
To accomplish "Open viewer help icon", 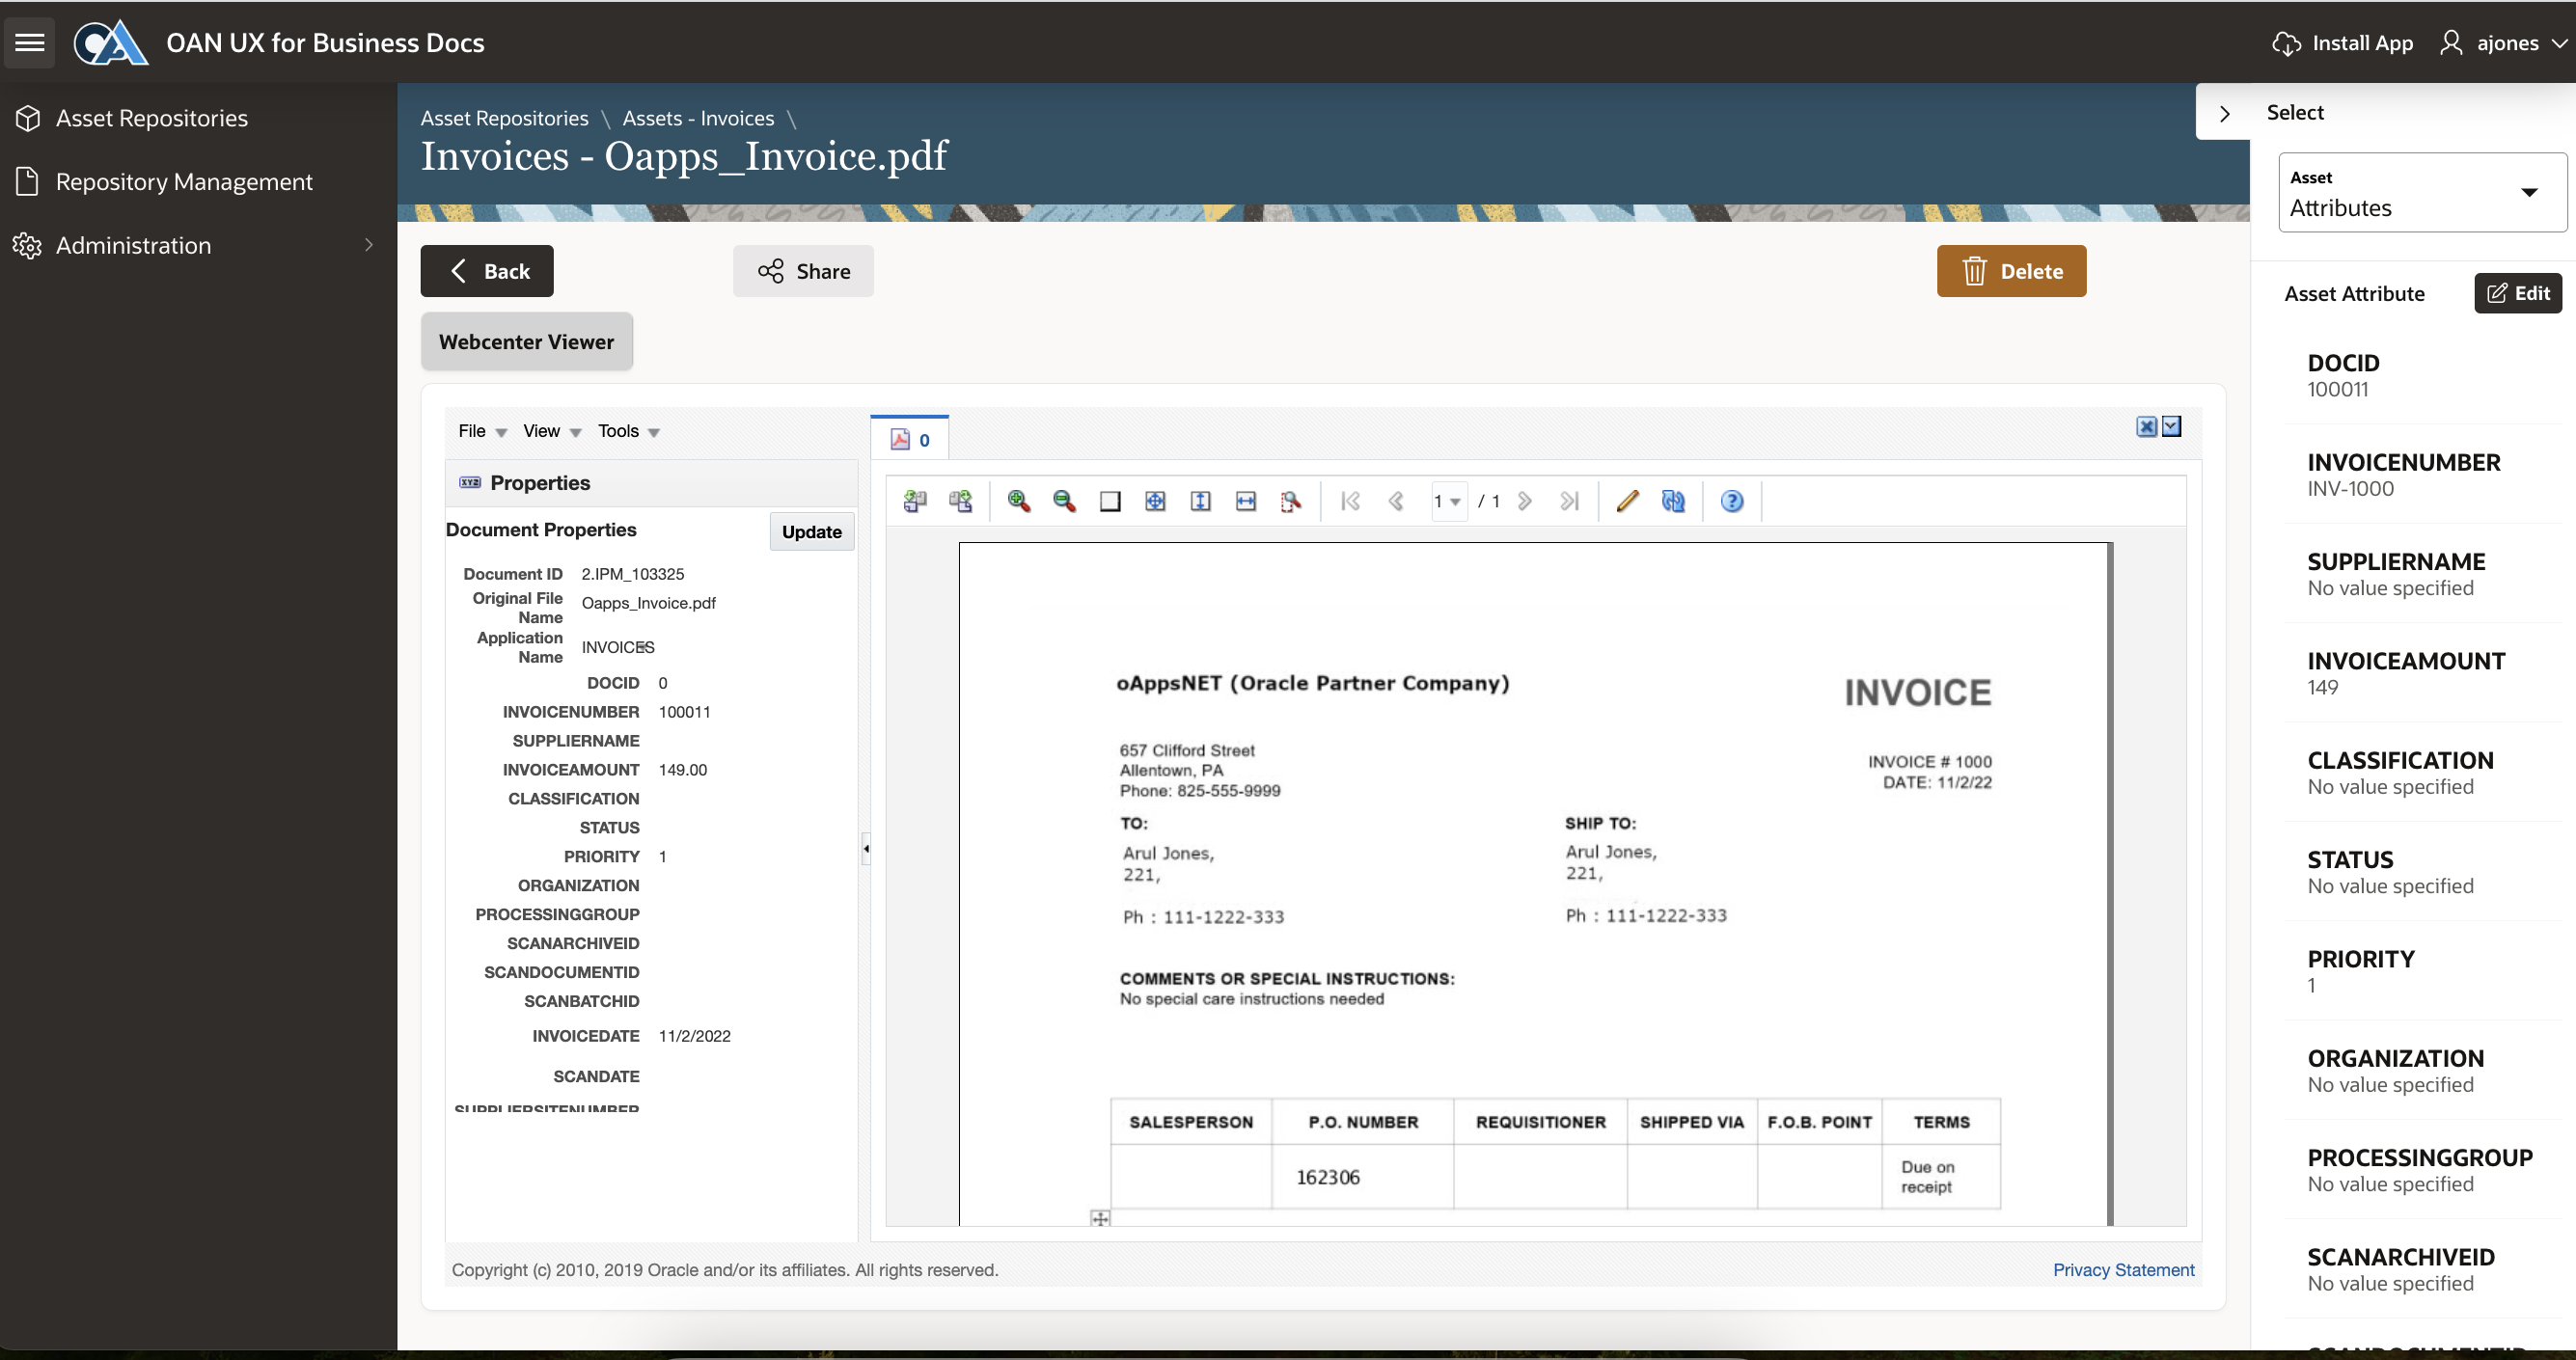I will click(x=1732, y=501).
